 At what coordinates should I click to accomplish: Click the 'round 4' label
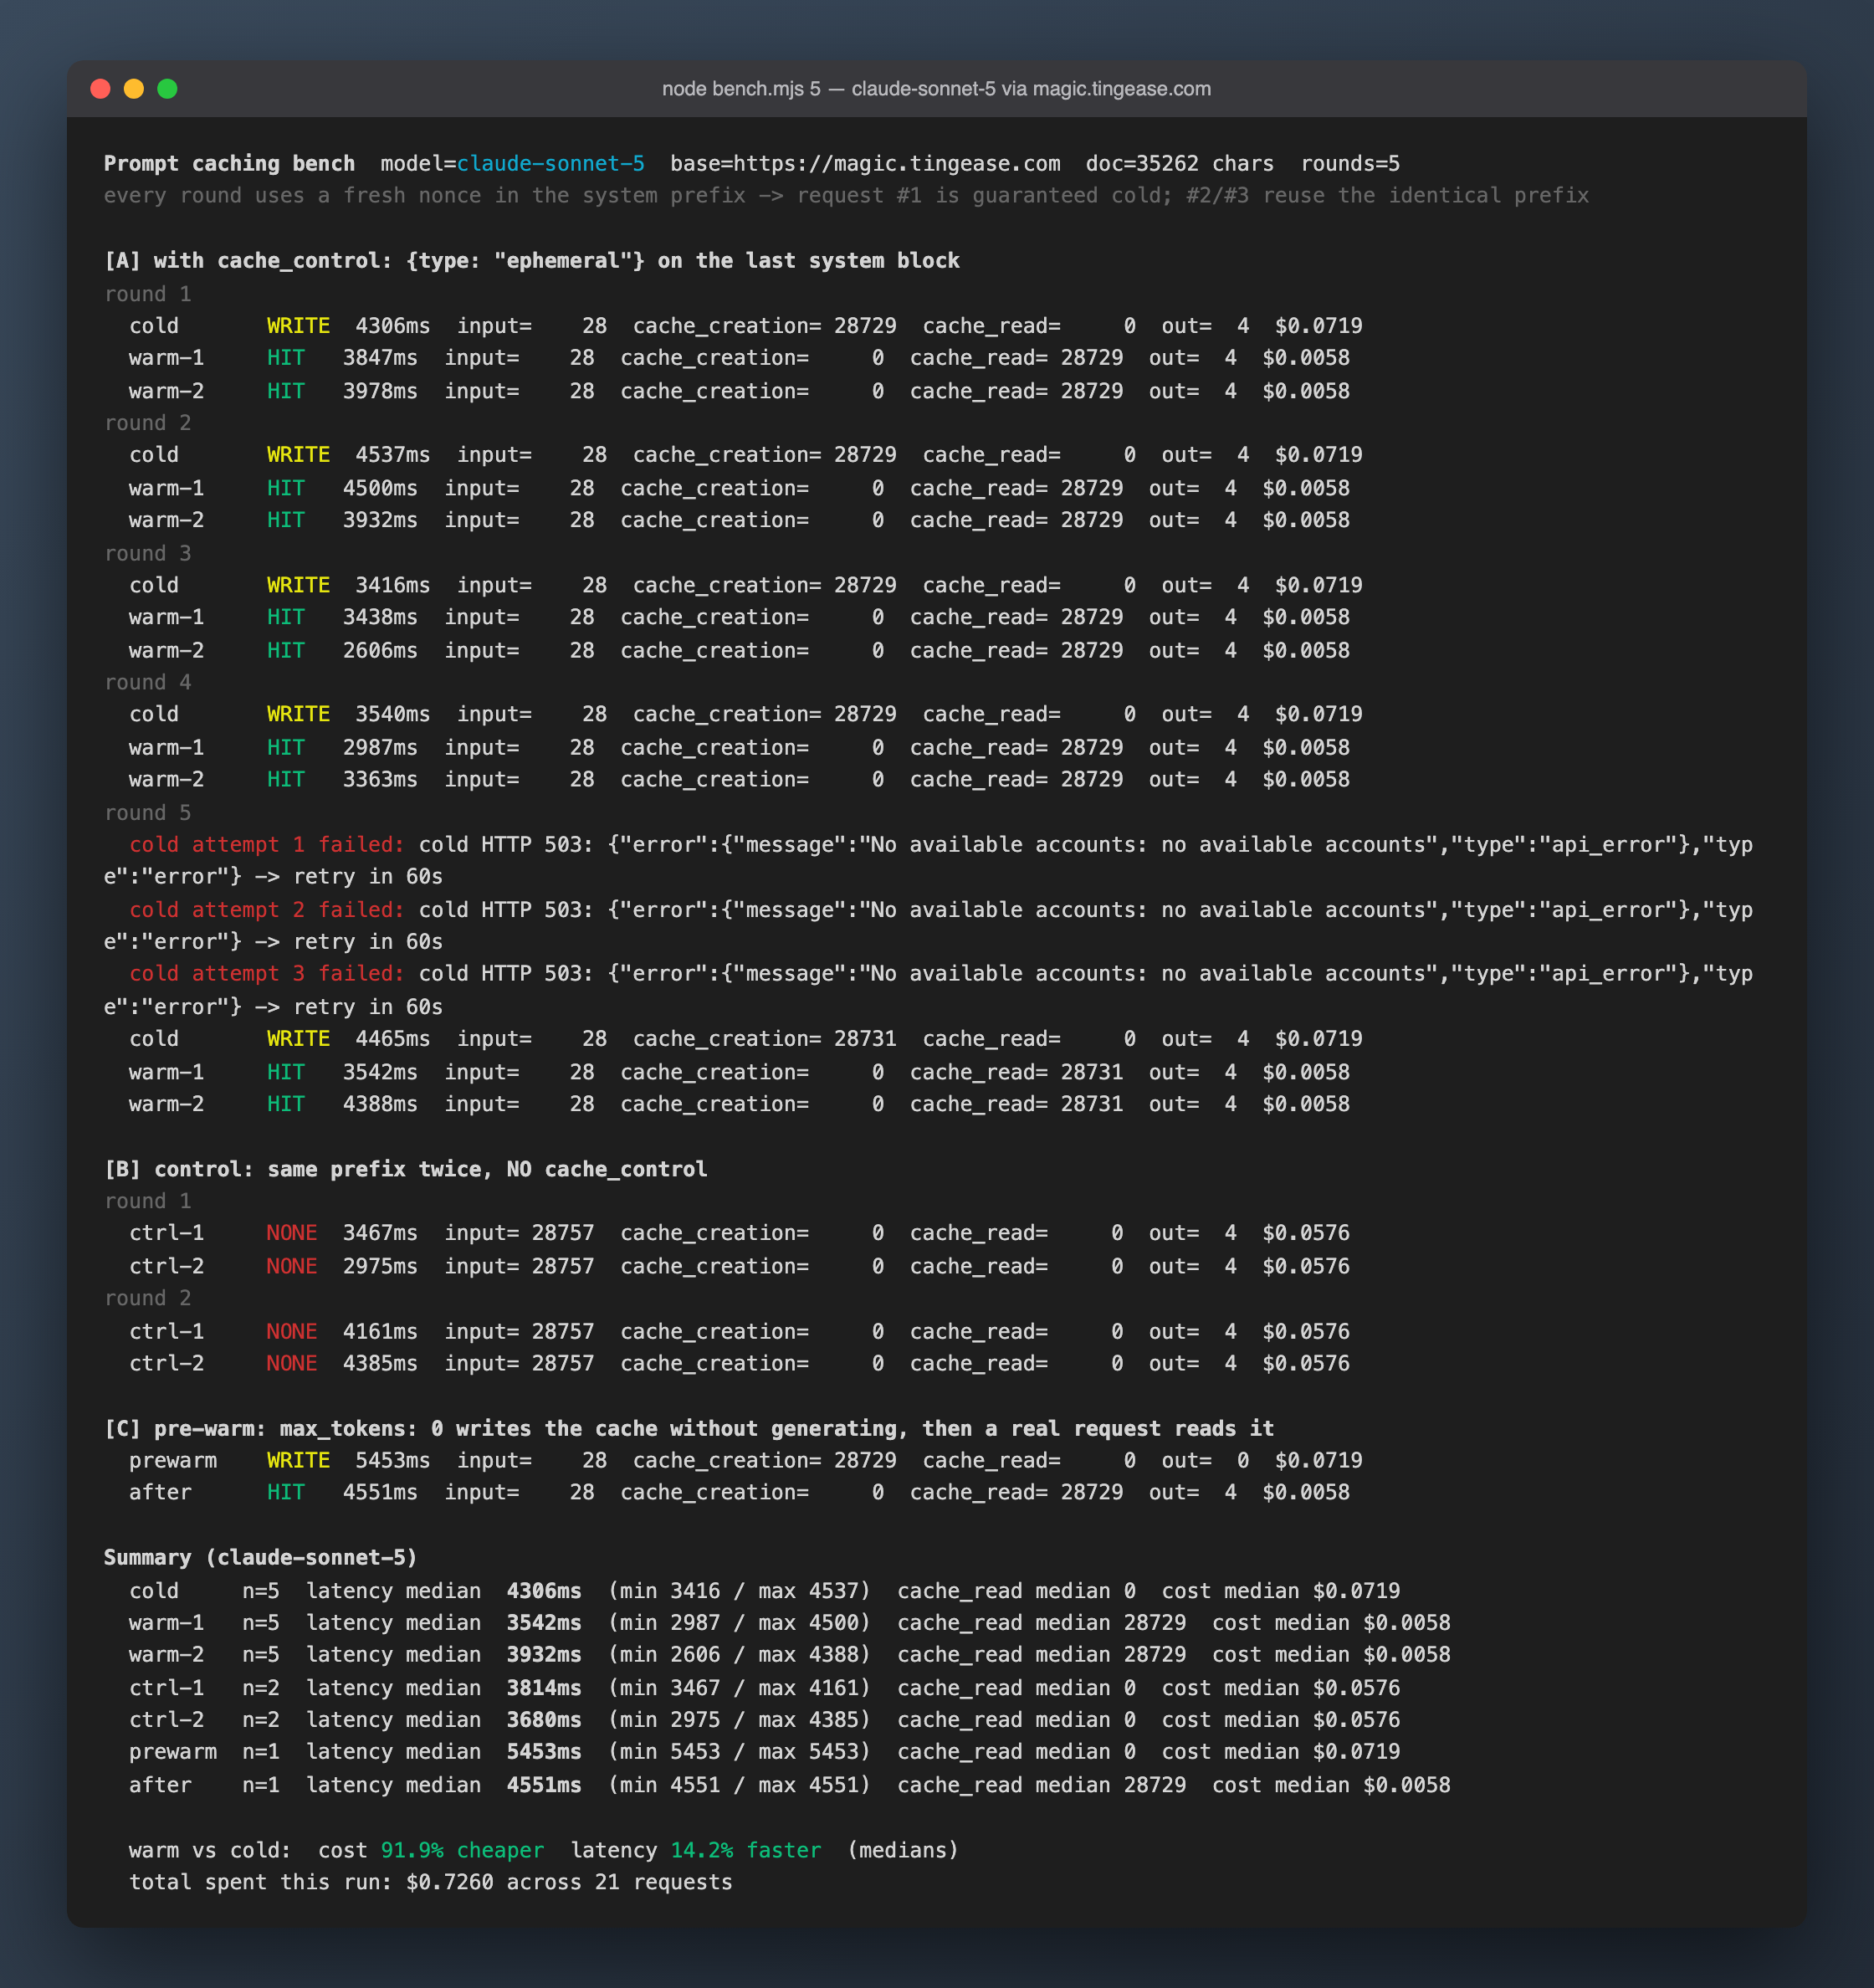[148, 682]
